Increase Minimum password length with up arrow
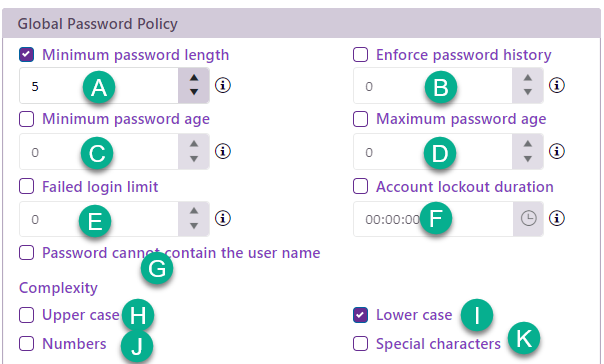 [194, 78]
